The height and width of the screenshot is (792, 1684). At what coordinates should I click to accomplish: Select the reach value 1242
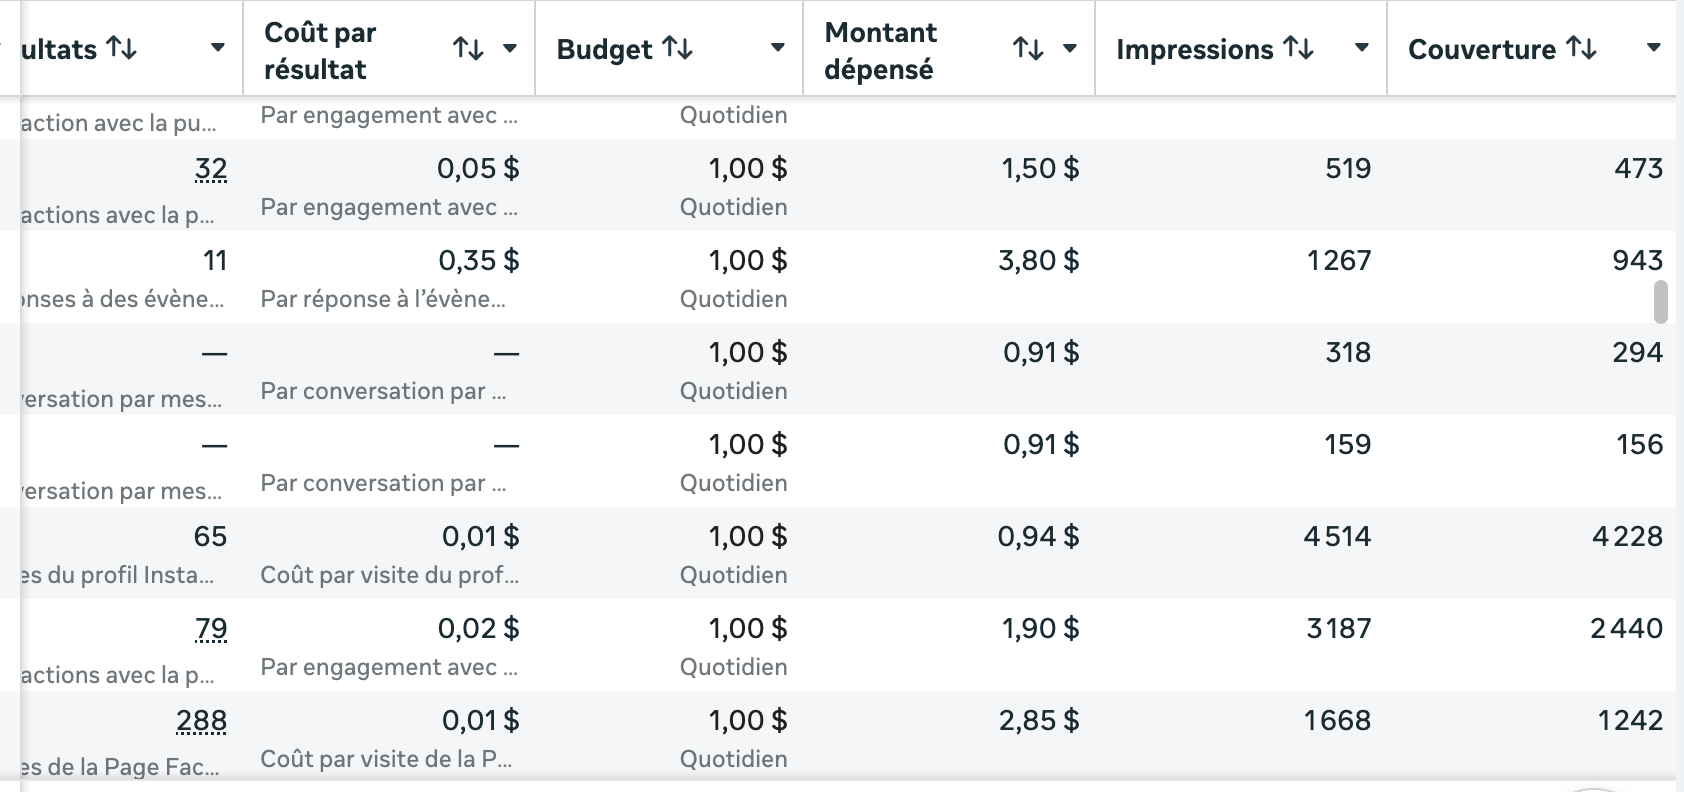1630,721
